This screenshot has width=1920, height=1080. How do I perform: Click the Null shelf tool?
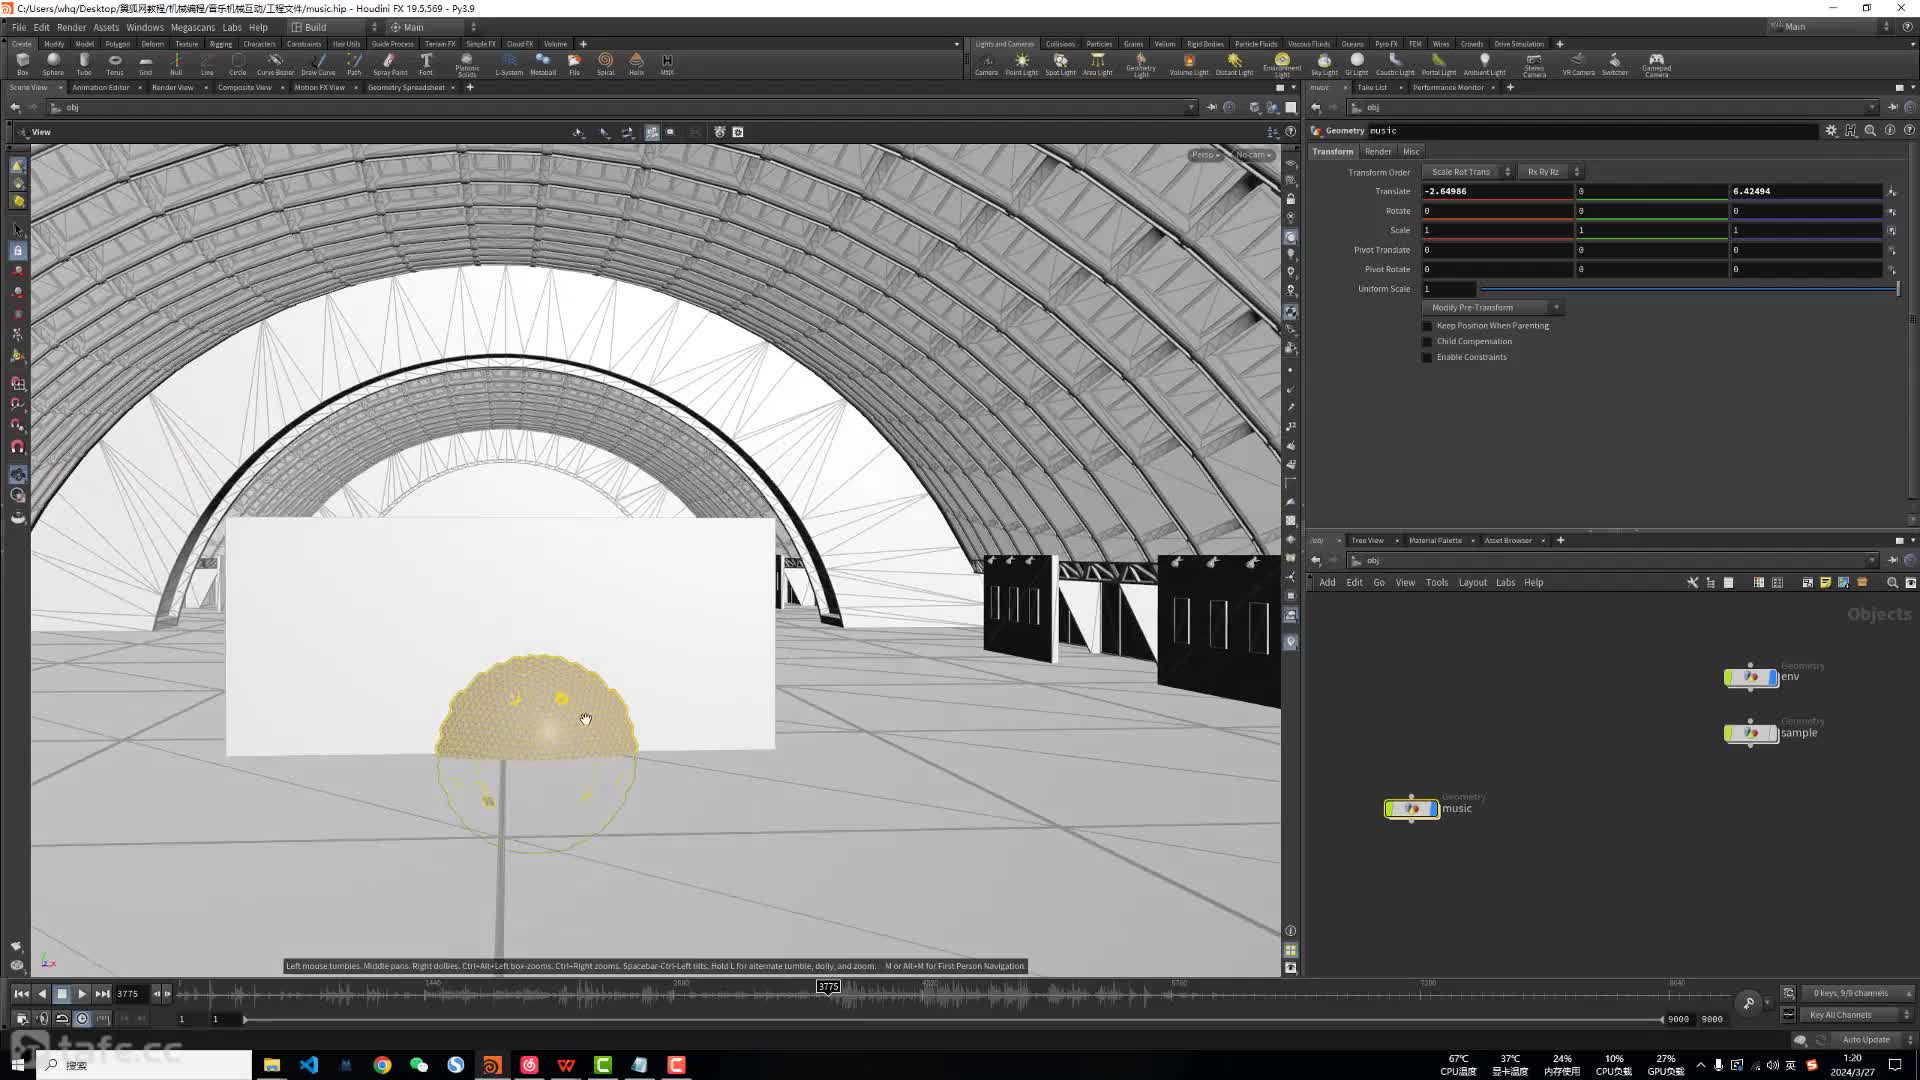click(176, 64)
